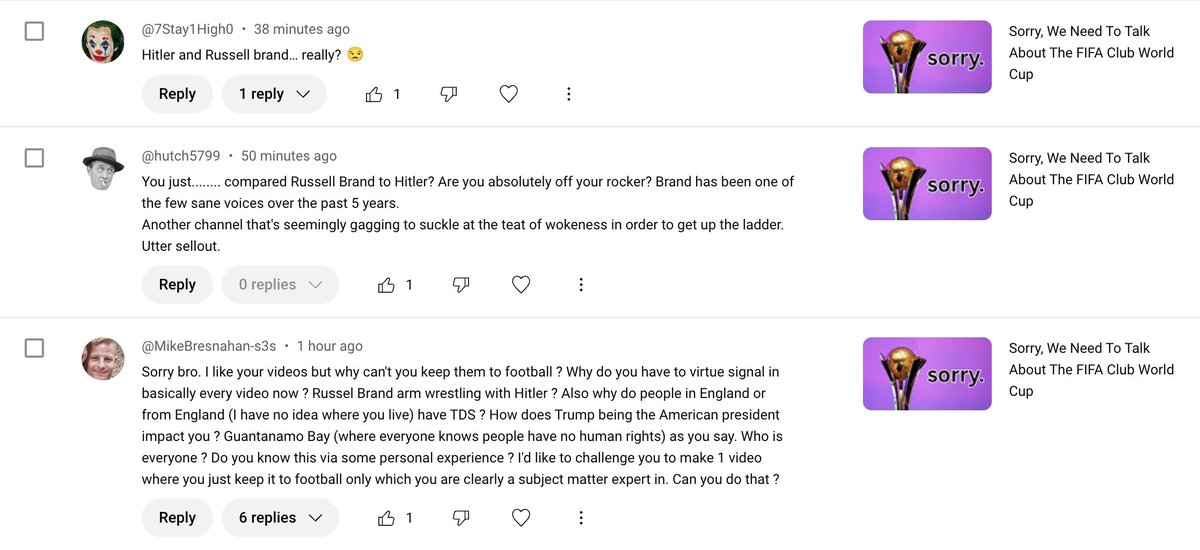Reply to the @MikeBresnahan-s3s comment
The width and height of the screenshot is (1200, 550).
click(177, 518)
